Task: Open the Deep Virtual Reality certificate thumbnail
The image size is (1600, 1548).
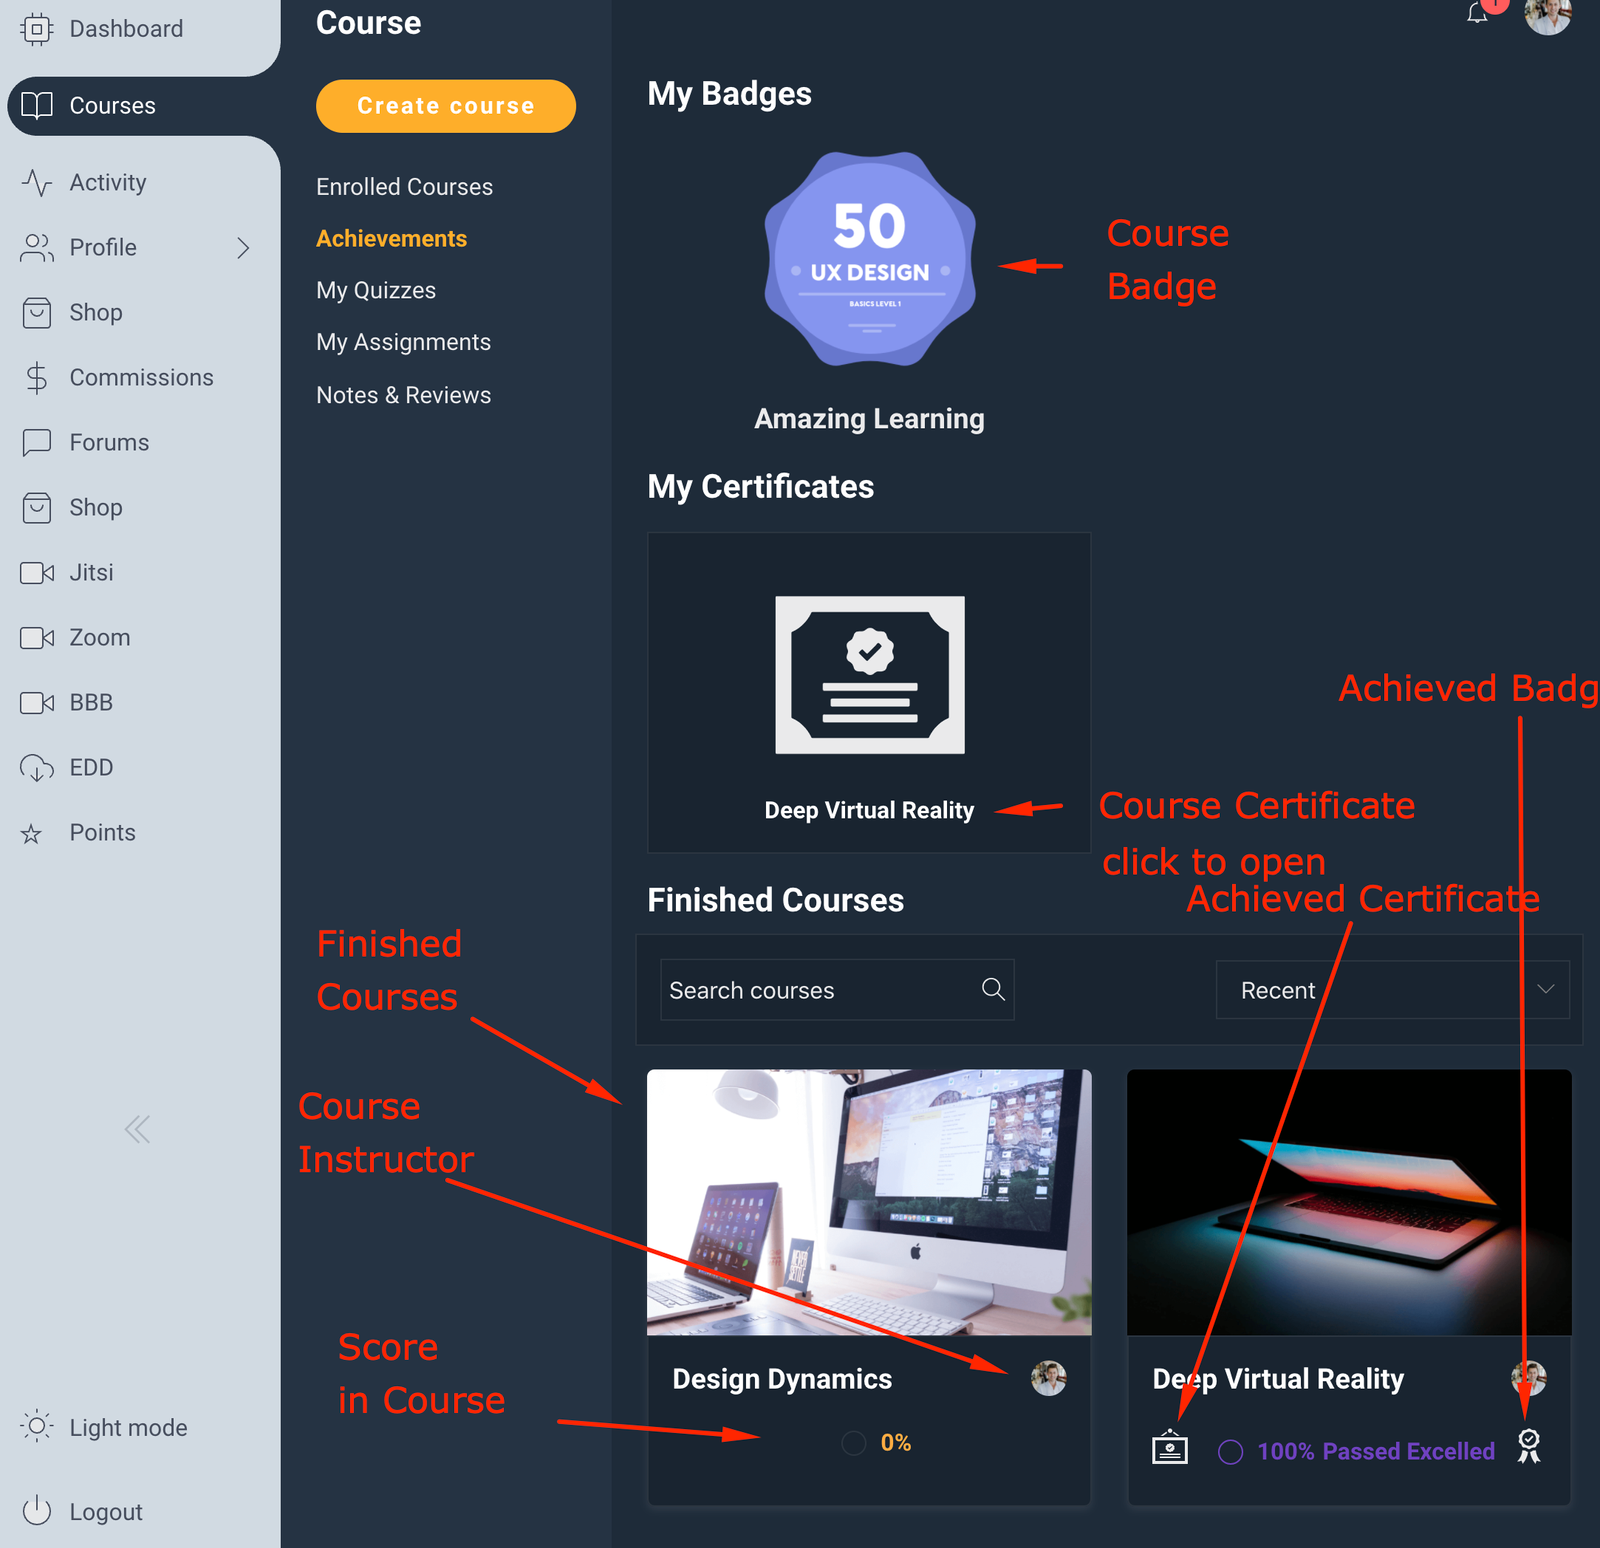Action: coord(869,675)
